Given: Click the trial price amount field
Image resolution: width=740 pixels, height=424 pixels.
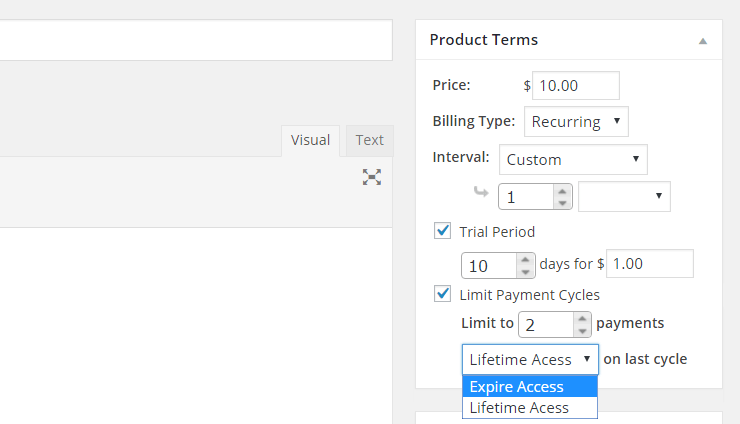Looking at the screenshot, I should pyautogui.click(x=650, y=263).
